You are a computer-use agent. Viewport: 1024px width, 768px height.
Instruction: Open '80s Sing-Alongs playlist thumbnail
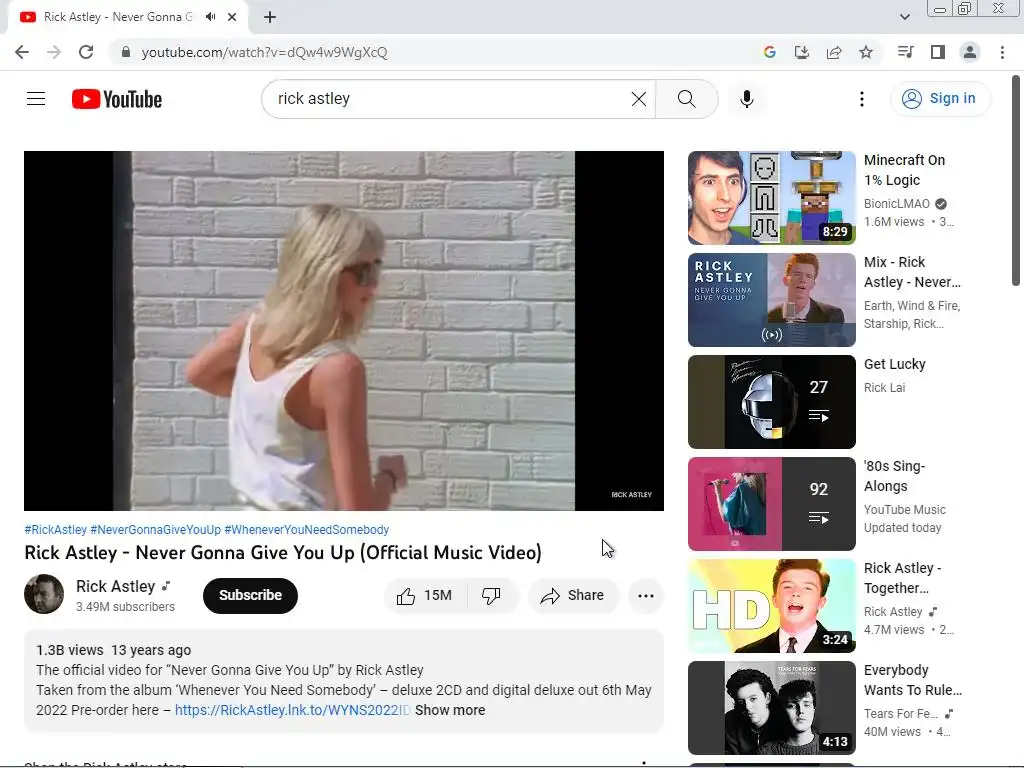pos(771,504)
